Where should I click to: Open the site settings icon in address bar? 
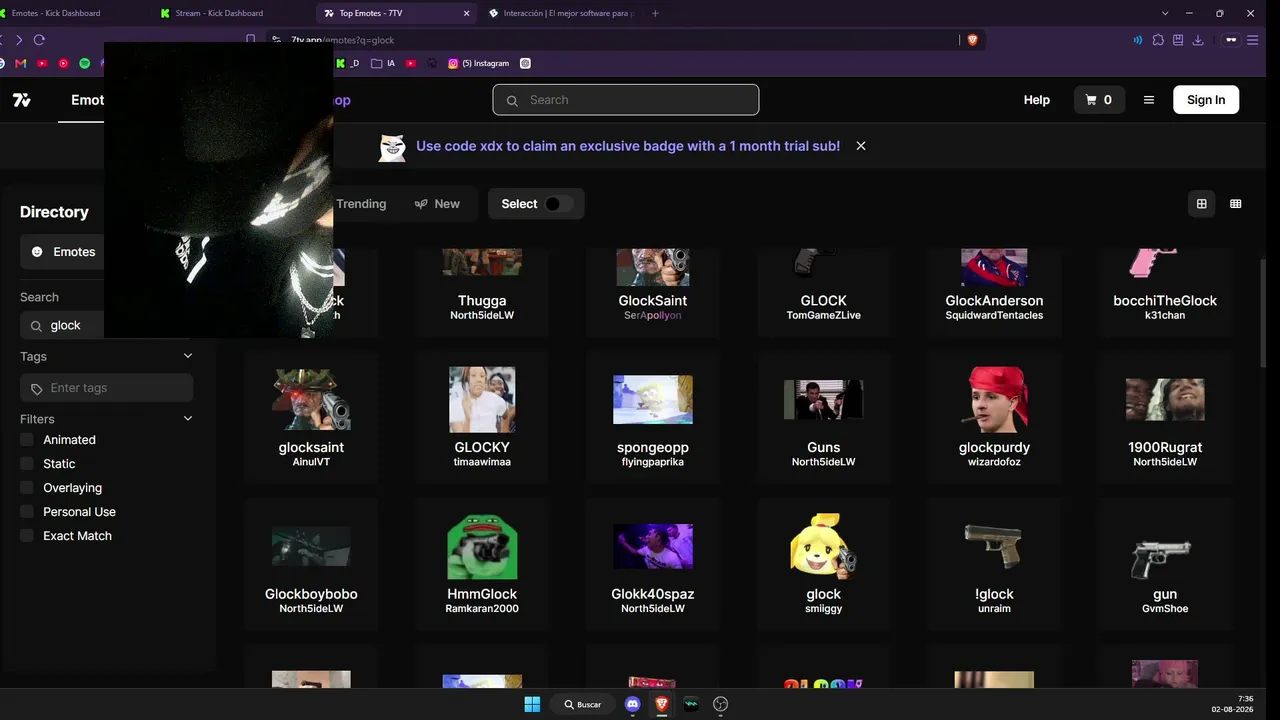[276, 40]
